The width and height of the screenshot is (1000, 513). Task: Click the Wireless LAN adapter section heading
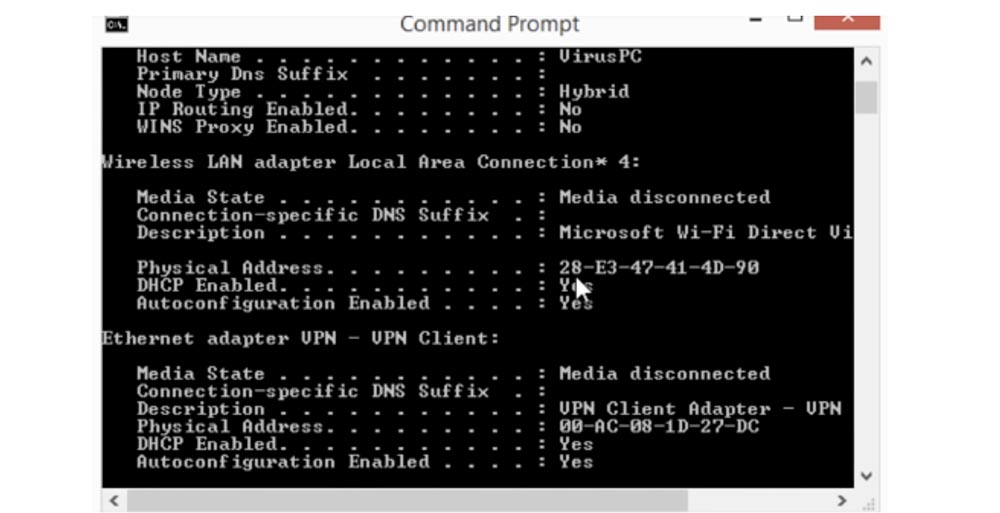coord(371,162)
